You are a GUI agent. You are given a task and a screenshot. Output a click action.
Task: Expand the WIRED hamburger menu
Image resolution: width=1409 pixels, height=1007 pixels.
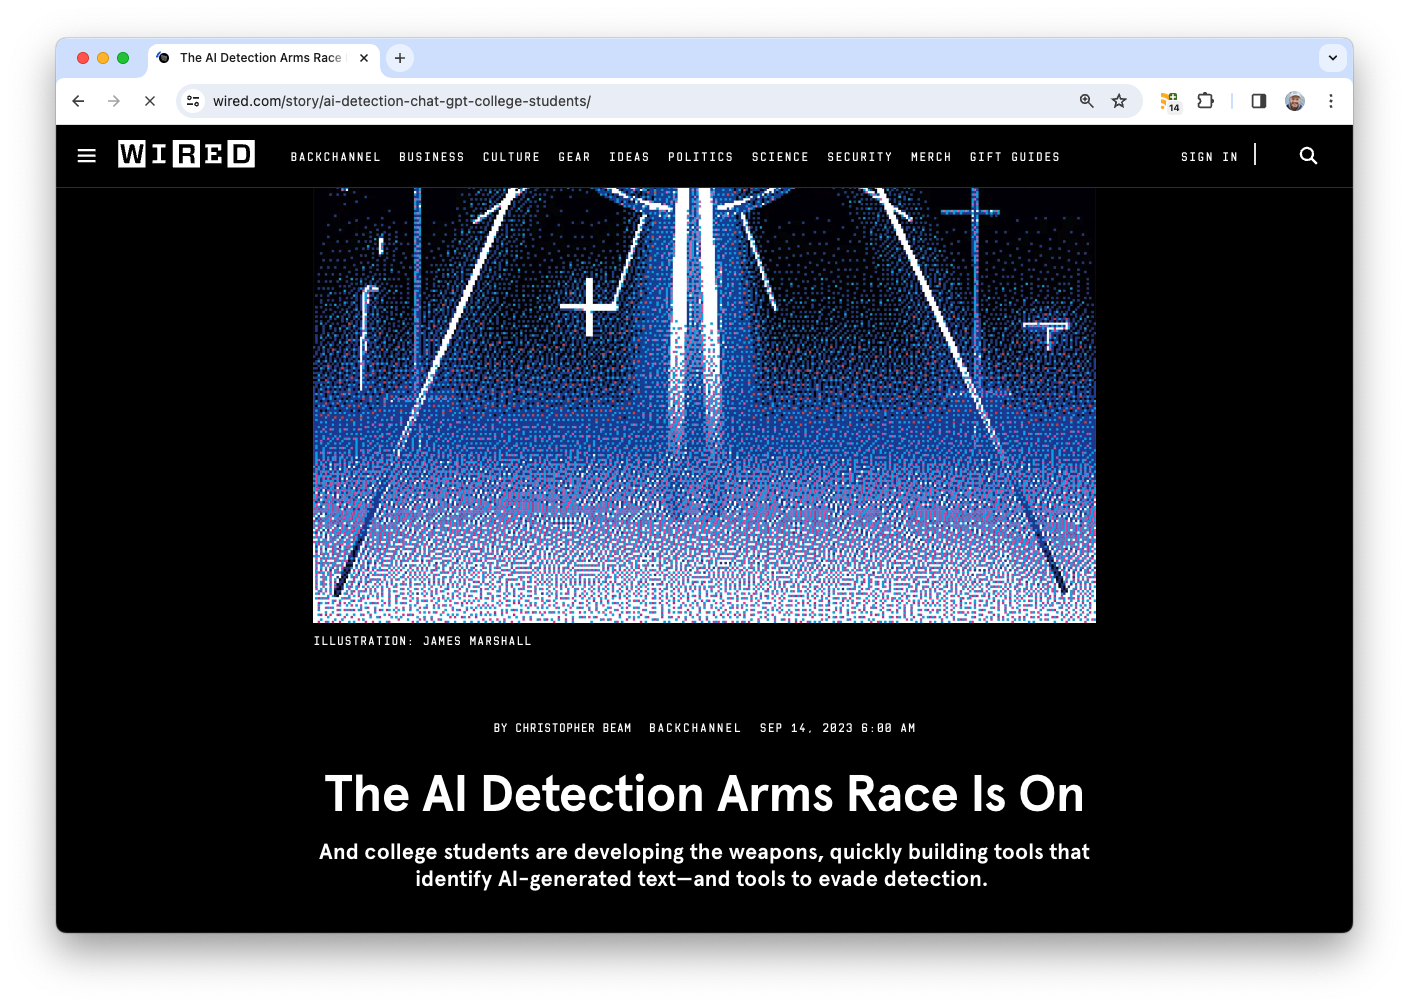[86, 156]
